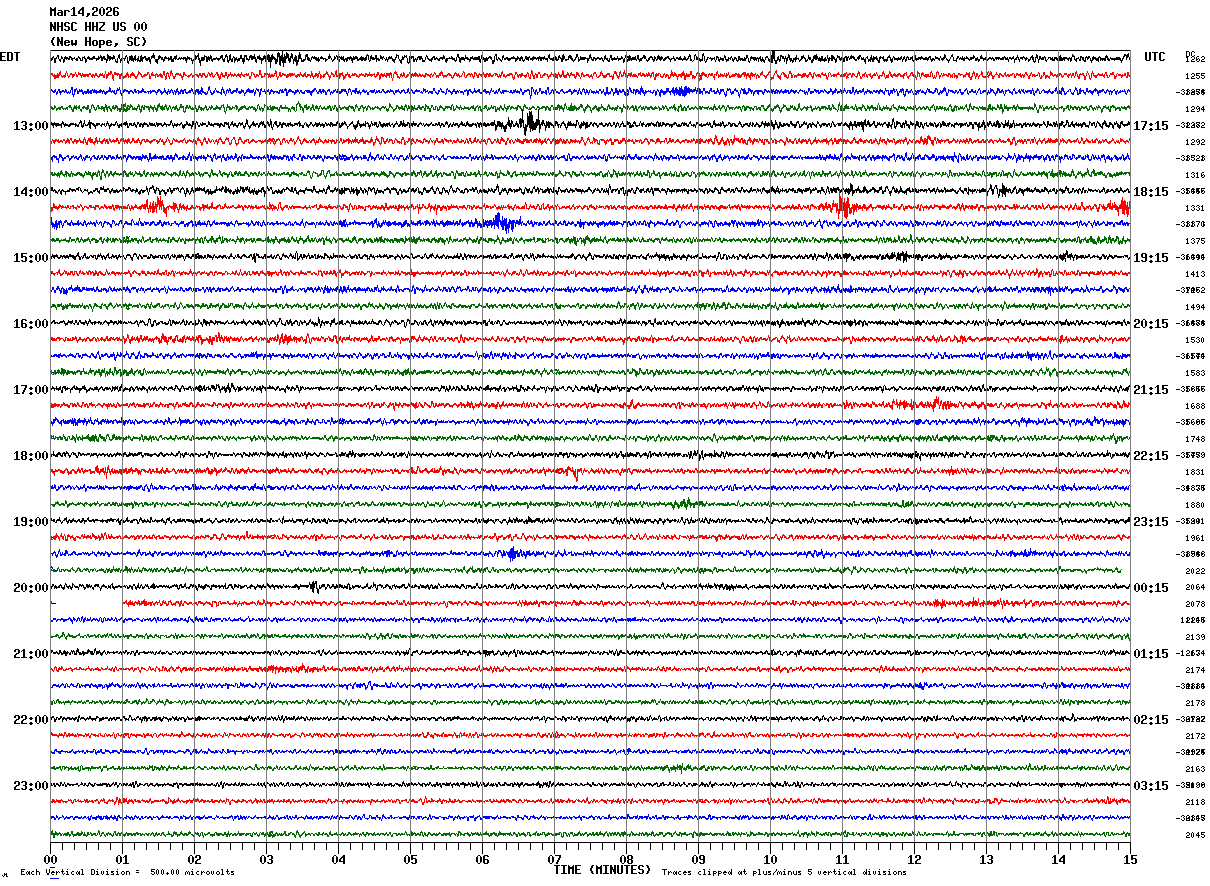Click the "02:15" UTC row label
This screenshot has width=1210, height=886.
click(x=1151, y=720)
